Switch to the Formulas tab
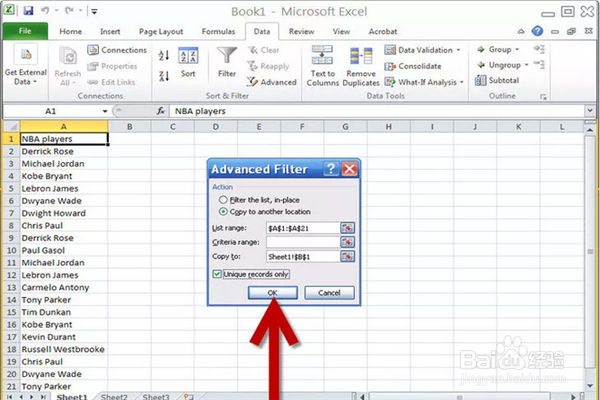 click(218, 31)
